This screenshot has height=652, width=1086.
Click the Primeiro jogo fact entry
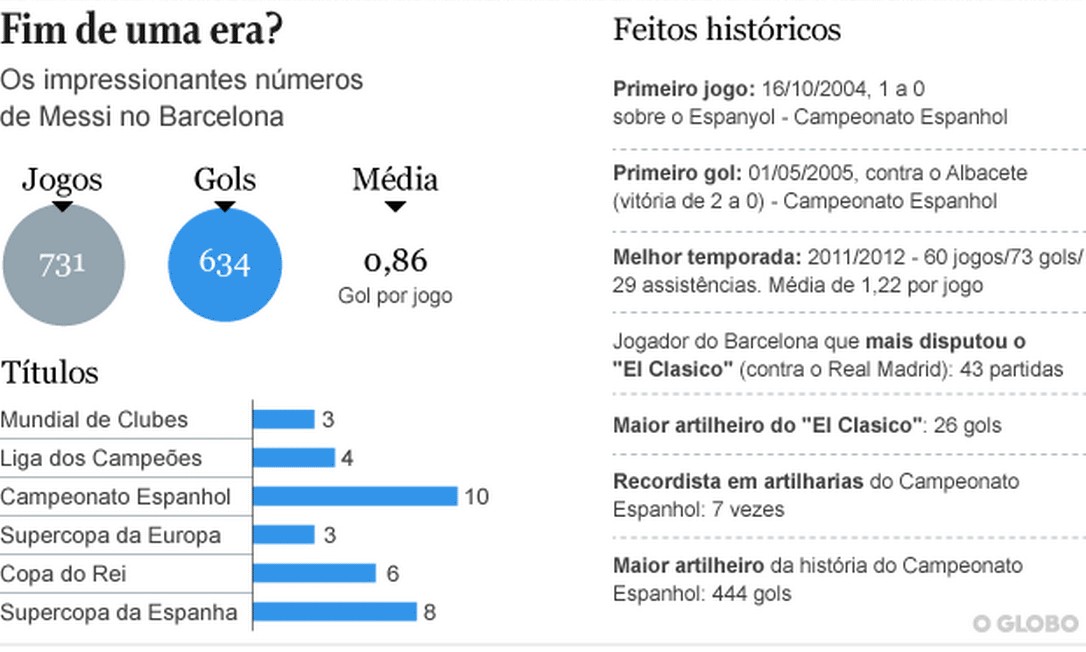(x=810, y=103)
